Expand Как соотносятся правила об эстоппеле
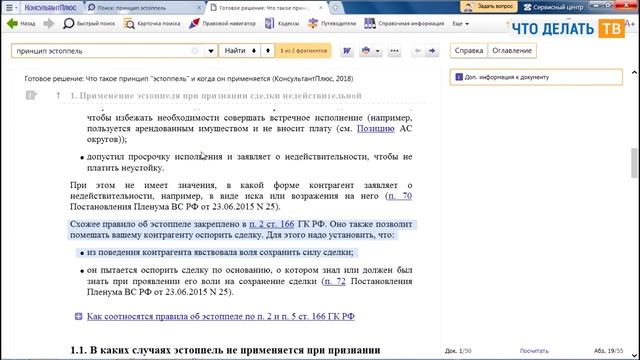This screenshot has width=640, height=360. tap(78, 316)
